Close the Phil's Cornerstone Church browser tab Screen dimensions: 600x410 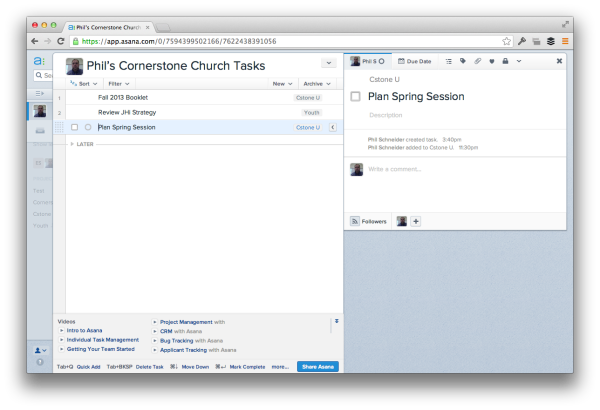(147, 28)
